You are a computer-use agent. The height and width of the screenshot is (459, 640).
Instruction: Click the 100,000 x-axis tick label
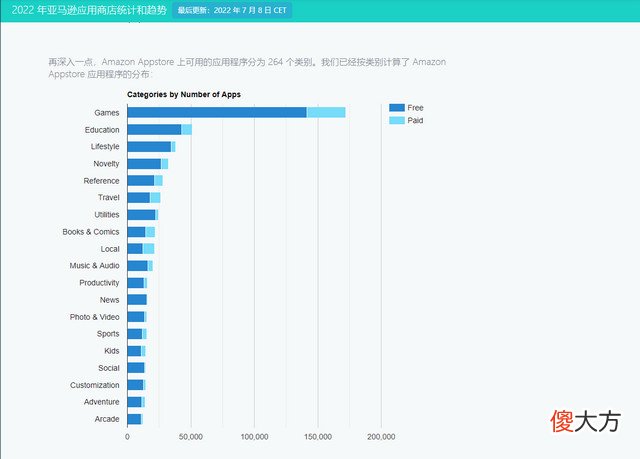pyautogui.click(x=254, y=437)
